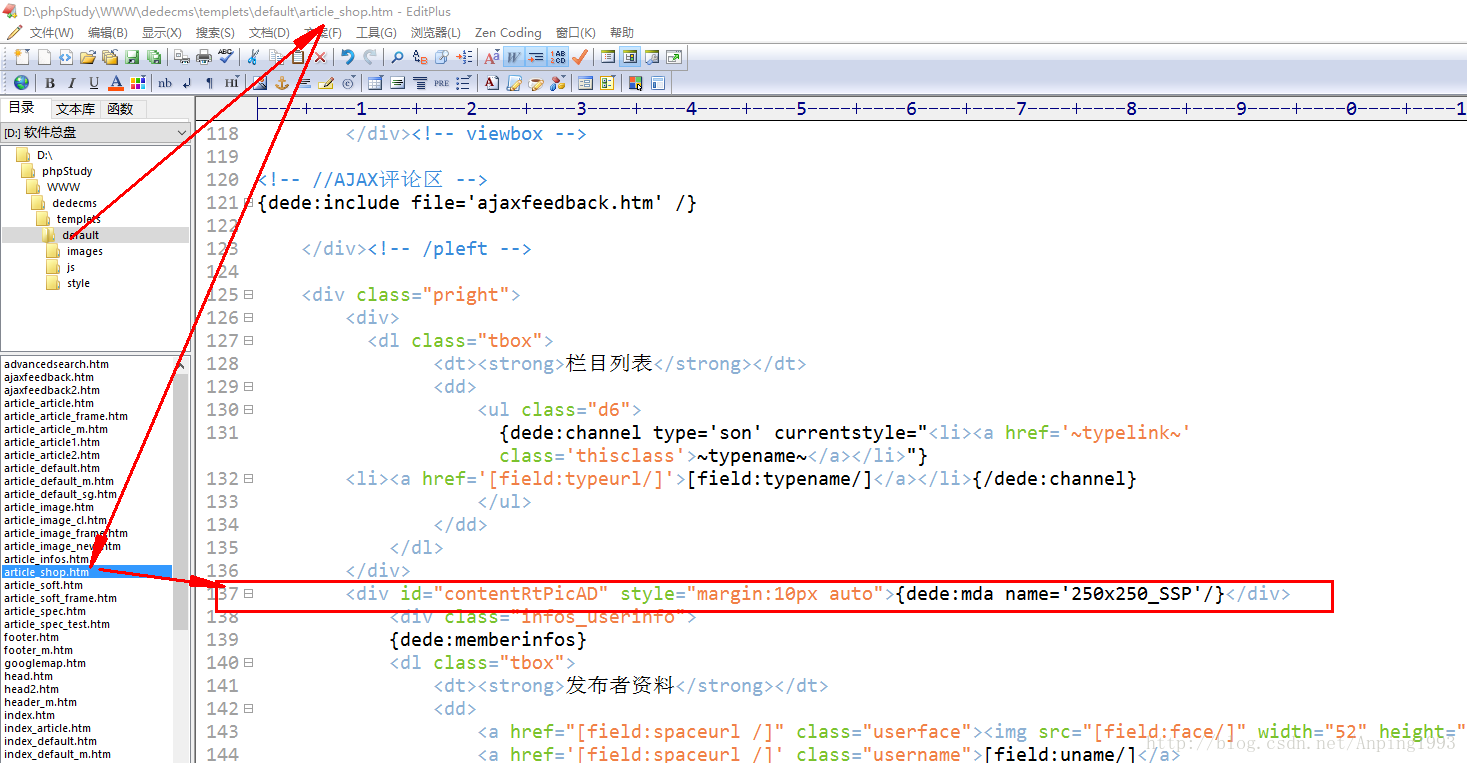
Task: Click the New HTML page icon
Action: (65, 57)
